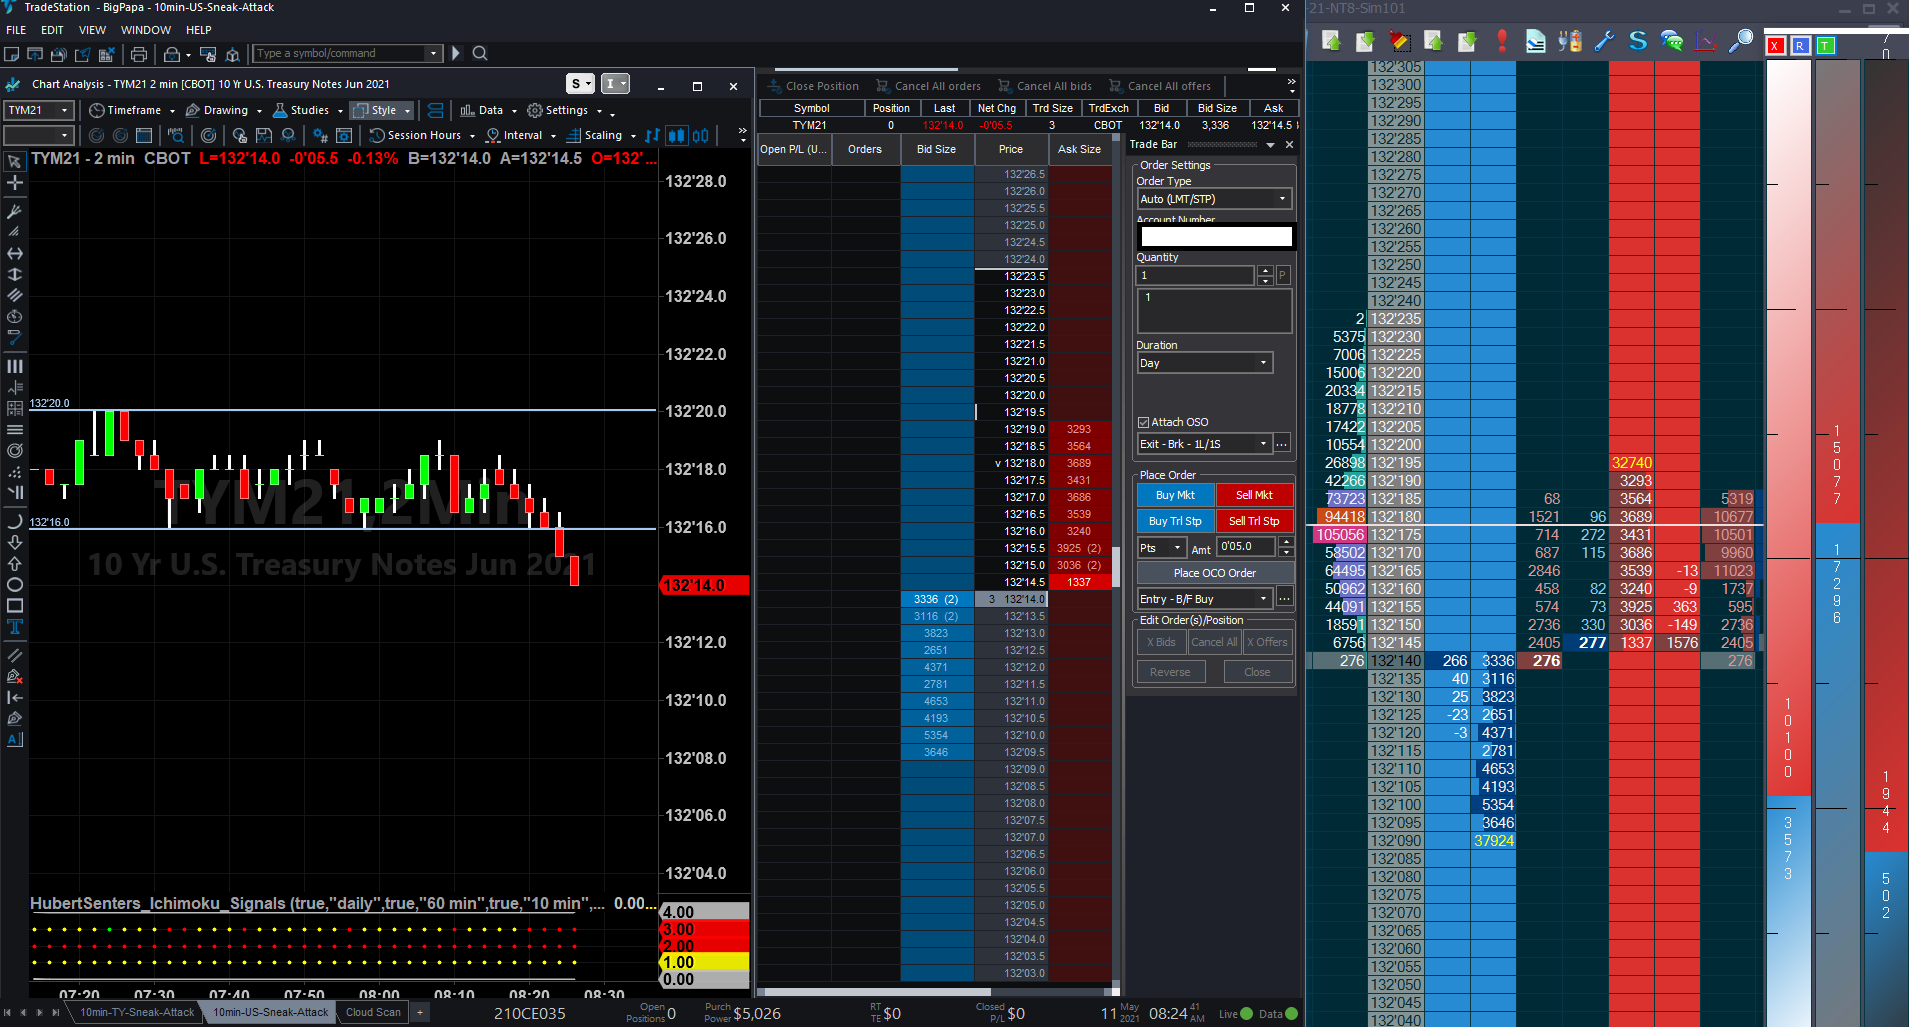Click the line chart icon in NinjaTrader toolbar
Image resolution: width=1909 pixels, height=1027 pixels.
[1707, 41]
